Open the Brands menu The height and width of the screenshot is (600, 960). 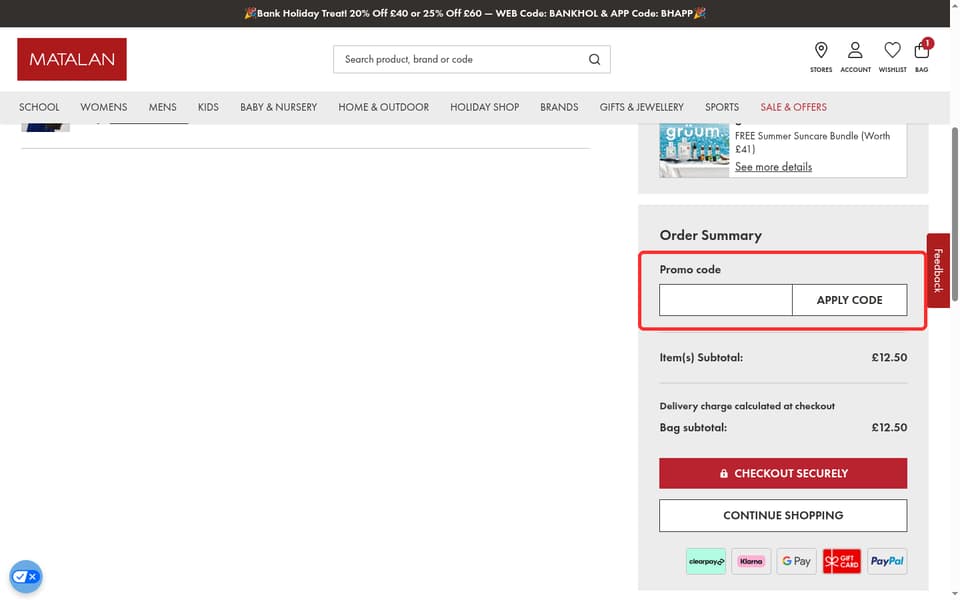(x=559, y=107)
